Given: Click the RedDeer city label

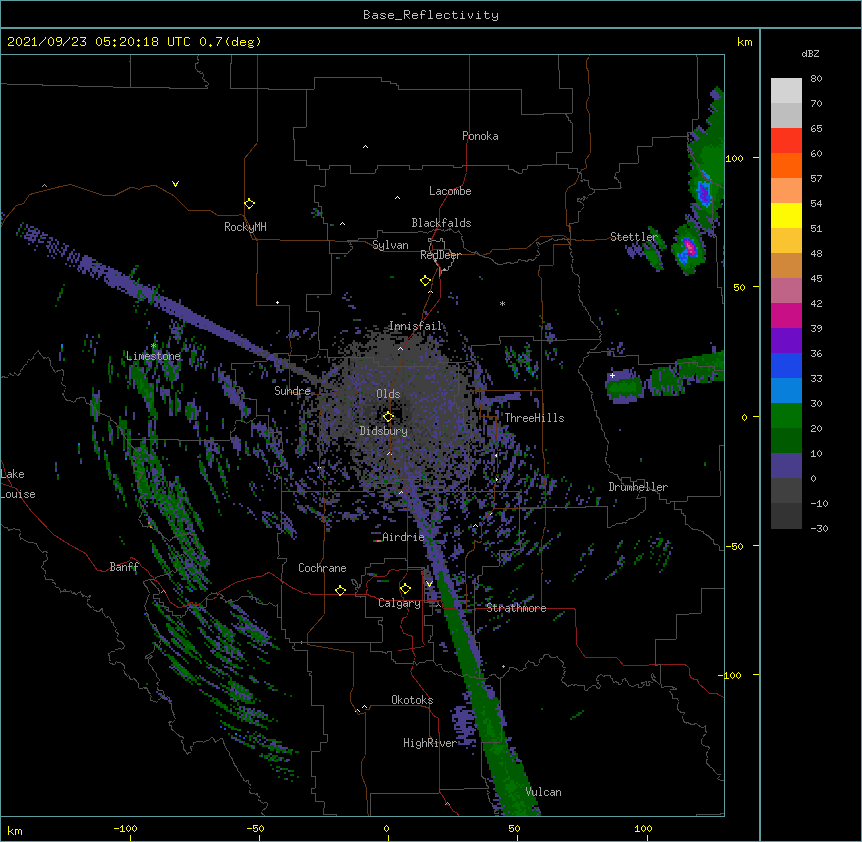Looking at the screenshot, I should 440,255.
